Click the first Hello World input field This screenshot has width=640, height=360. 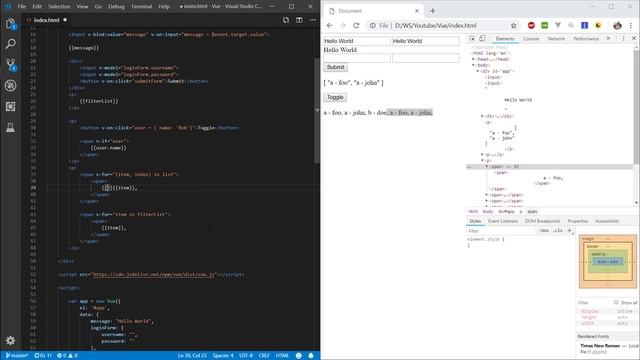click(357, 41)
